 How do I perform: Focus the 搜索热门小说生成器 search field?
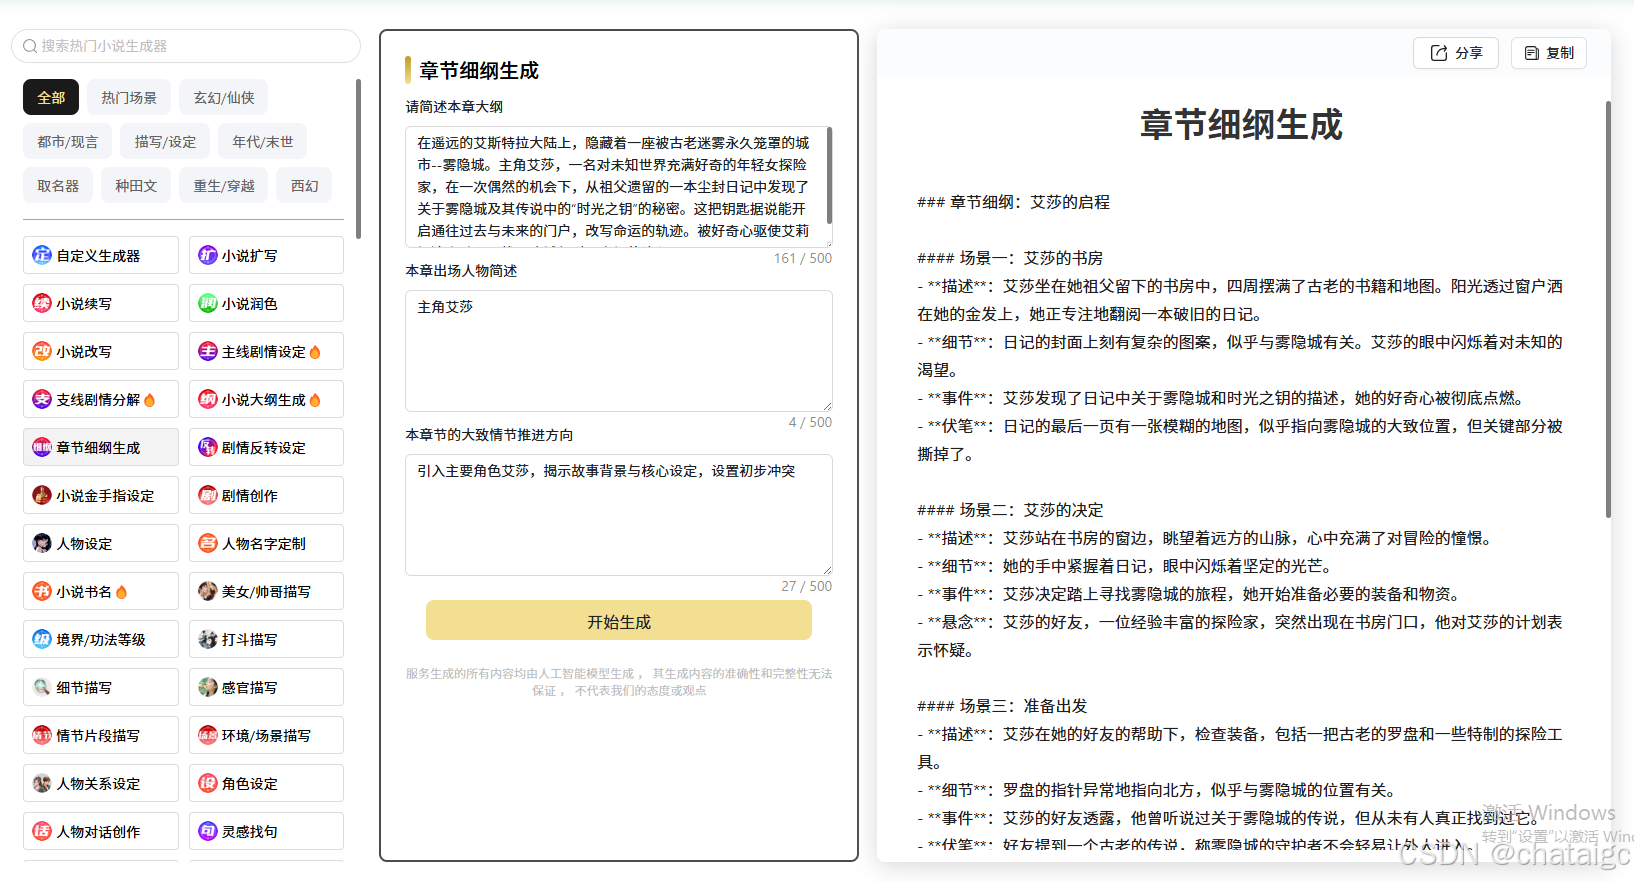point(186,46)
